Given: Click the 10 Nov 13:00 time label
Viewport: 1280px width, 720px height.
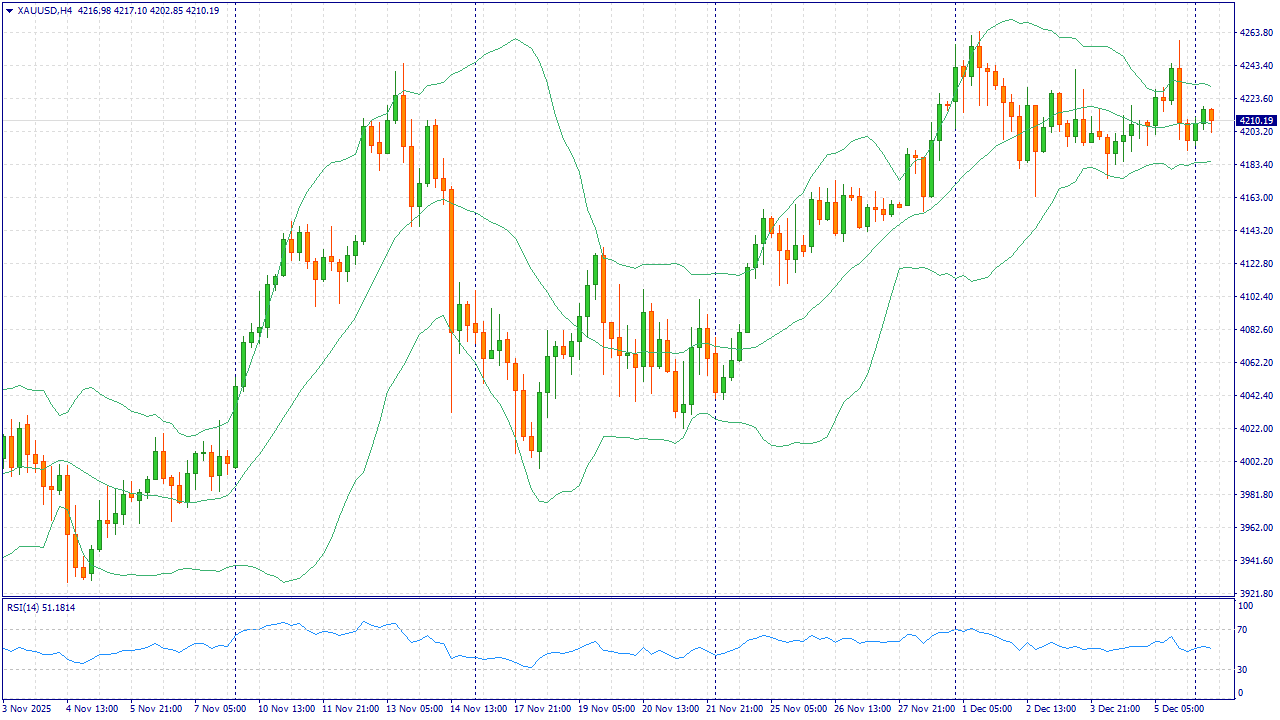Looking at the screenshot, I should pyautogui.click(x=287, y=708).
